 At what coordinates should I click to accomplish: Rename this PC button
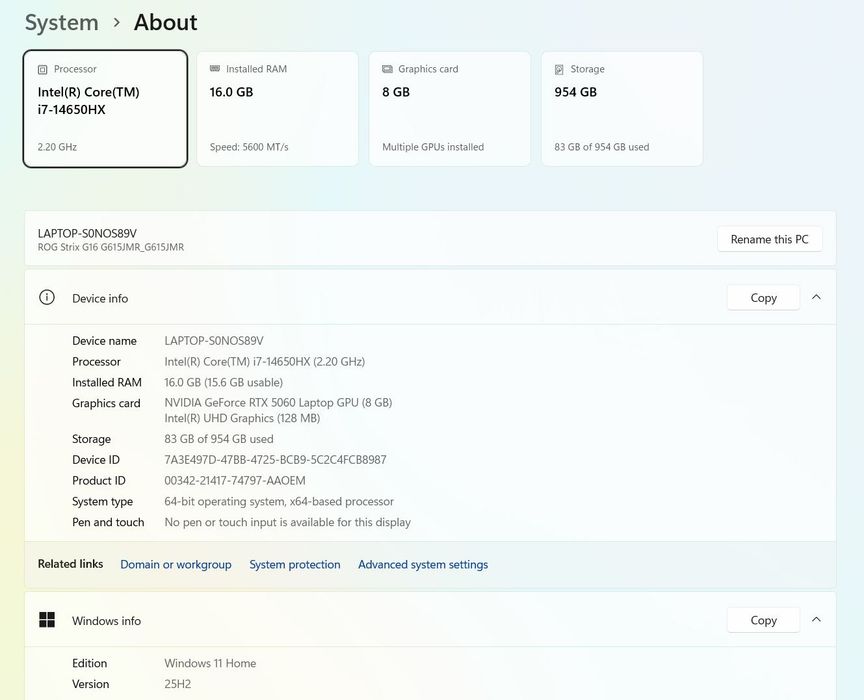(x=770, y=239)
